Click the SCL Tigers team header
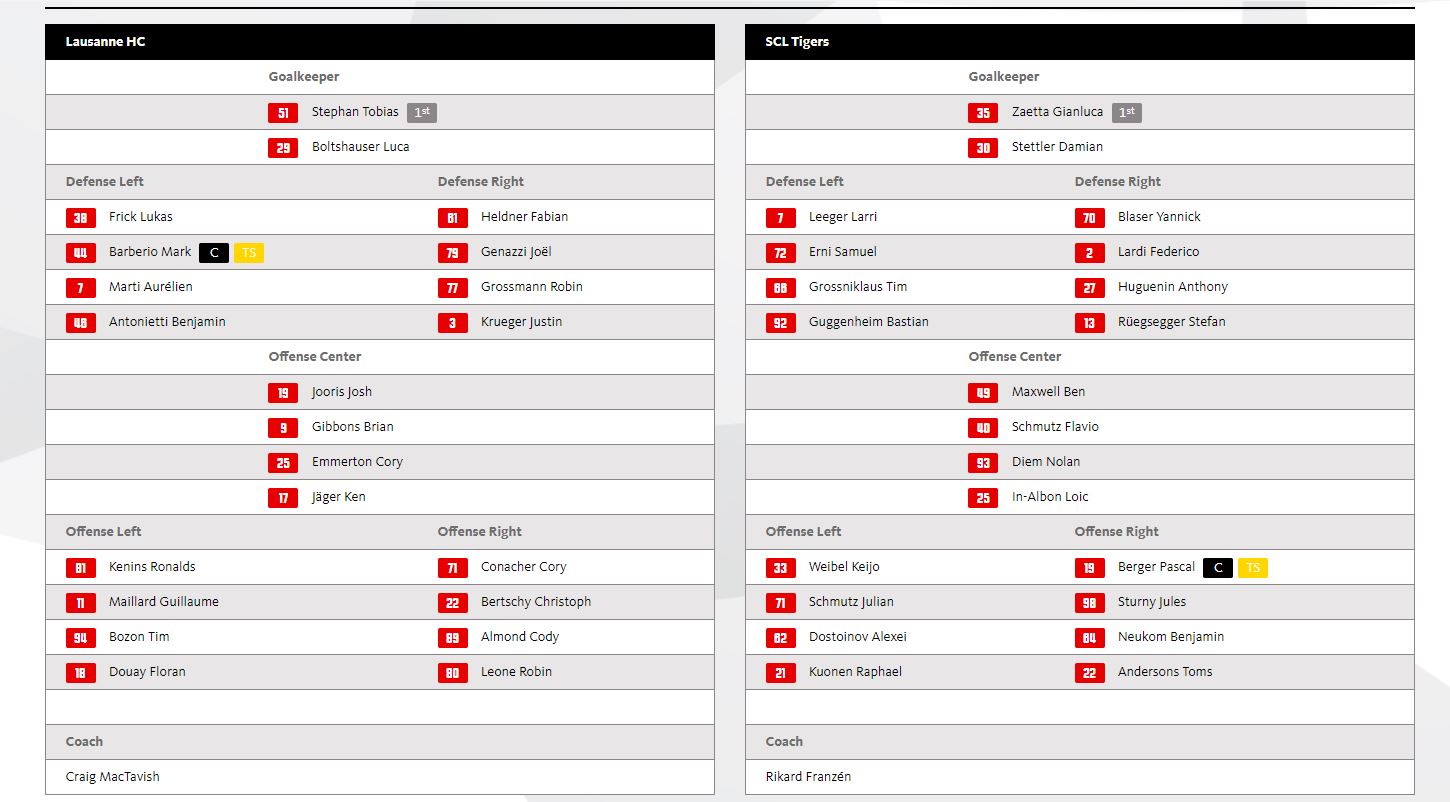This screenshot has height=802, width=1450. coord(1080,42)
